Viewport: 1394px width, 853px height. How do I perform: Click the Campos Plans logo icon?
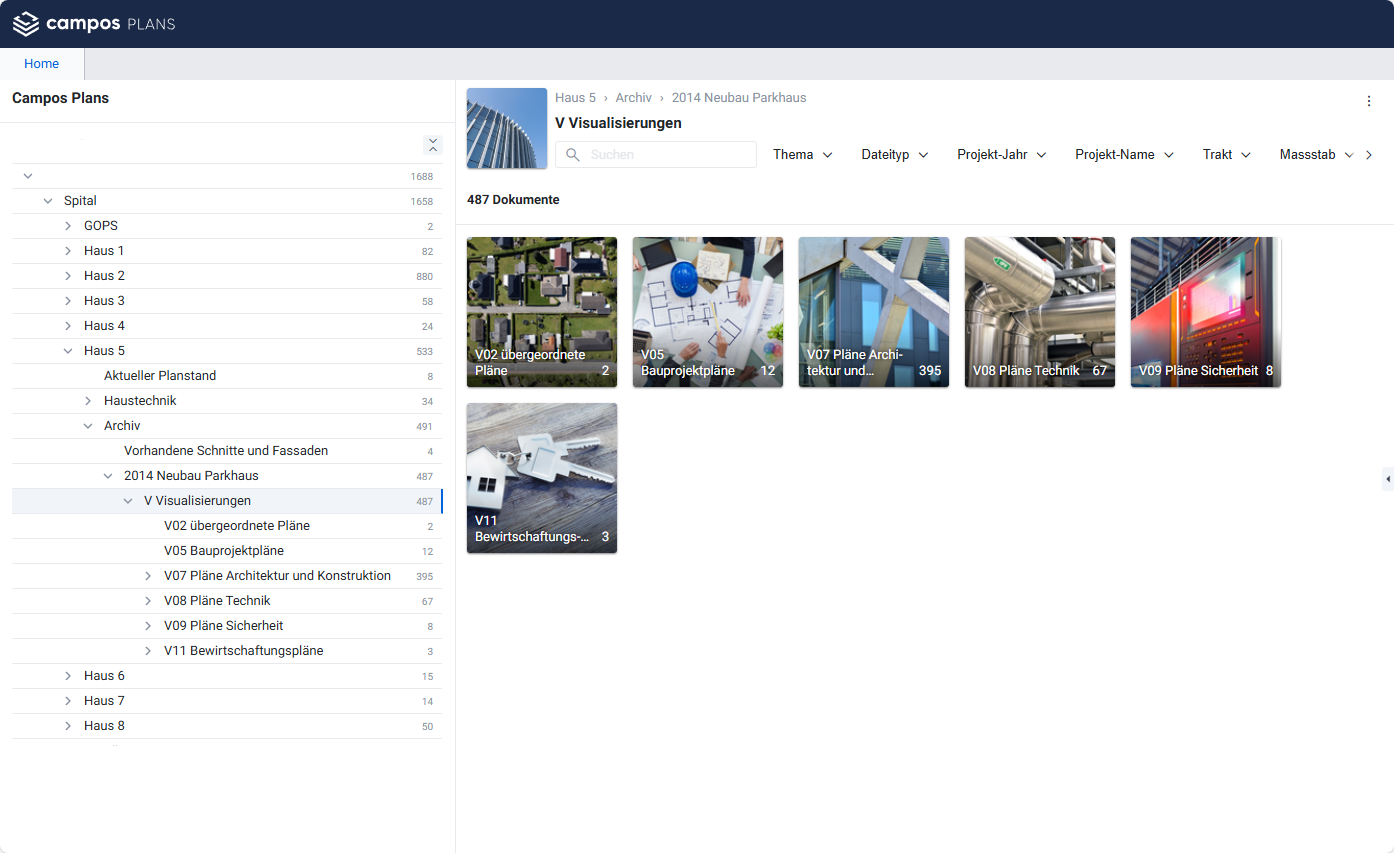(26, 24)
